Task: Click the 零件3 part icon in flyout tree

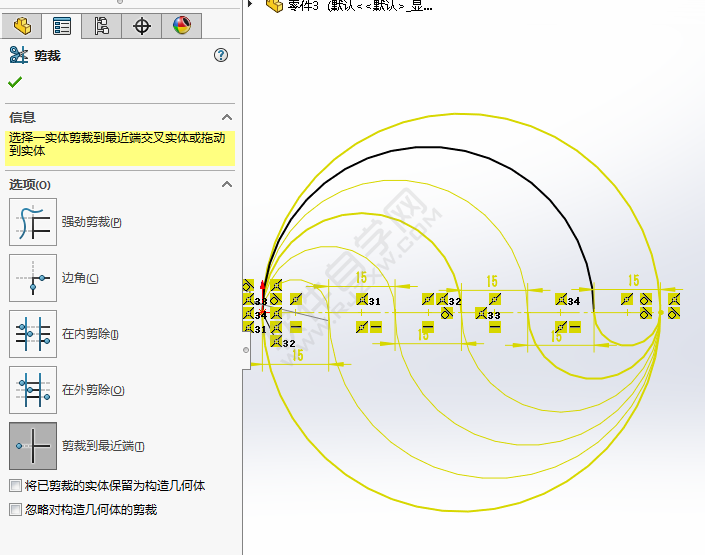Action: point(274,5)
